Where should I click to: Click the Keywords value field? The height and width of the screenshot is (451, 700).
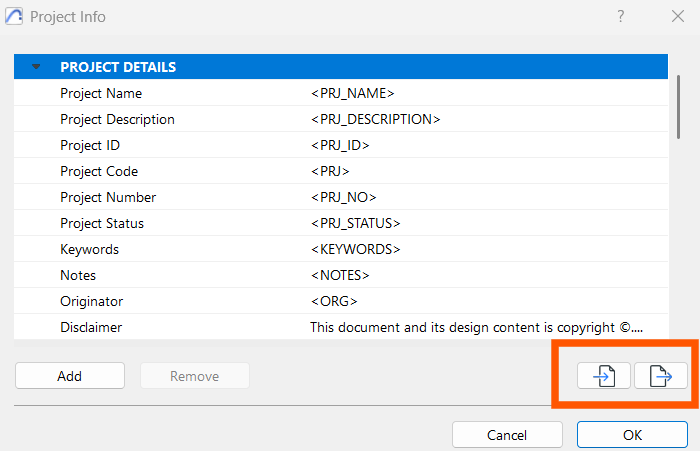pos(488,249)
